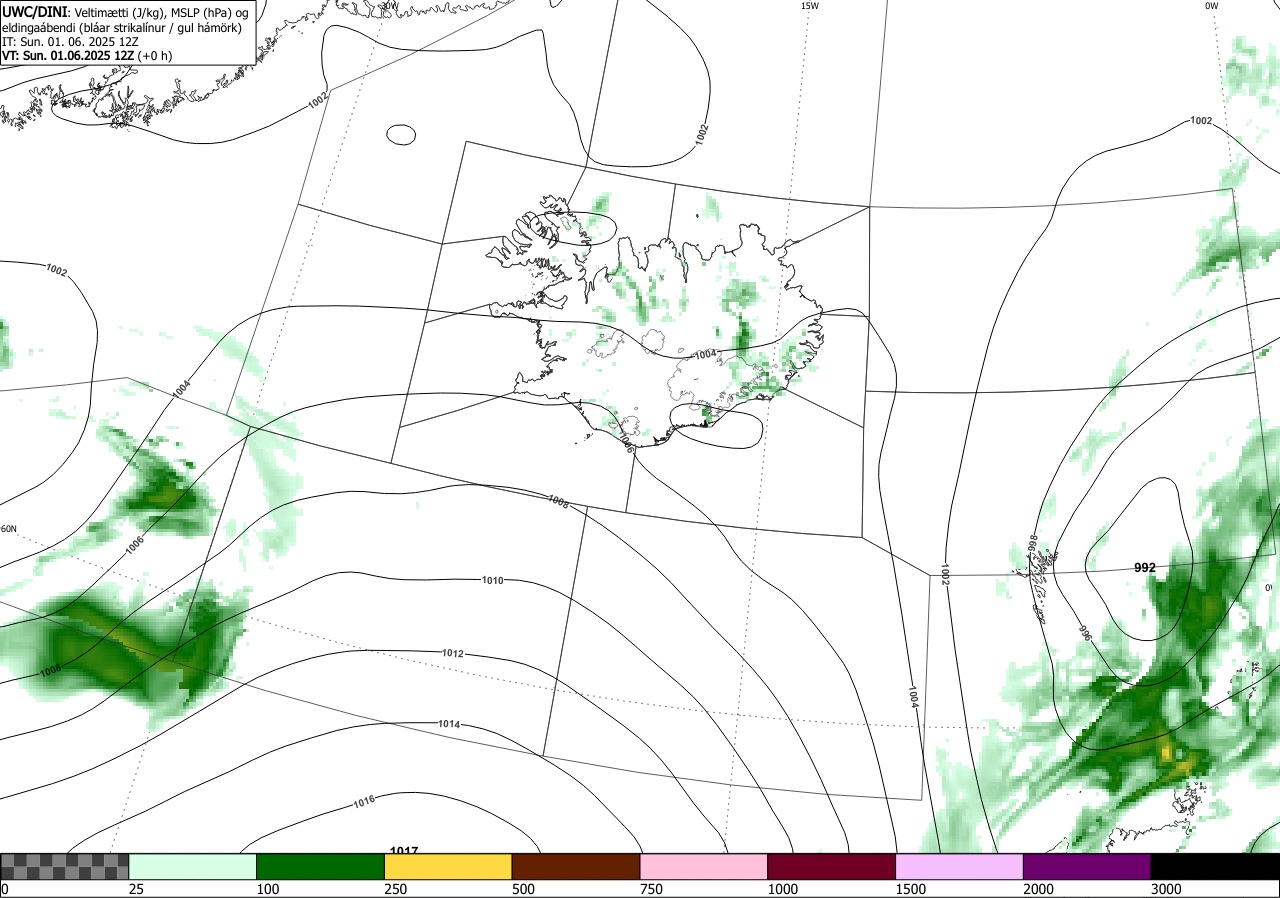Click the '1014' isobar label
Image resolution: width=1280 pixels, height=898 pixels.
click(x=449, y=724)
